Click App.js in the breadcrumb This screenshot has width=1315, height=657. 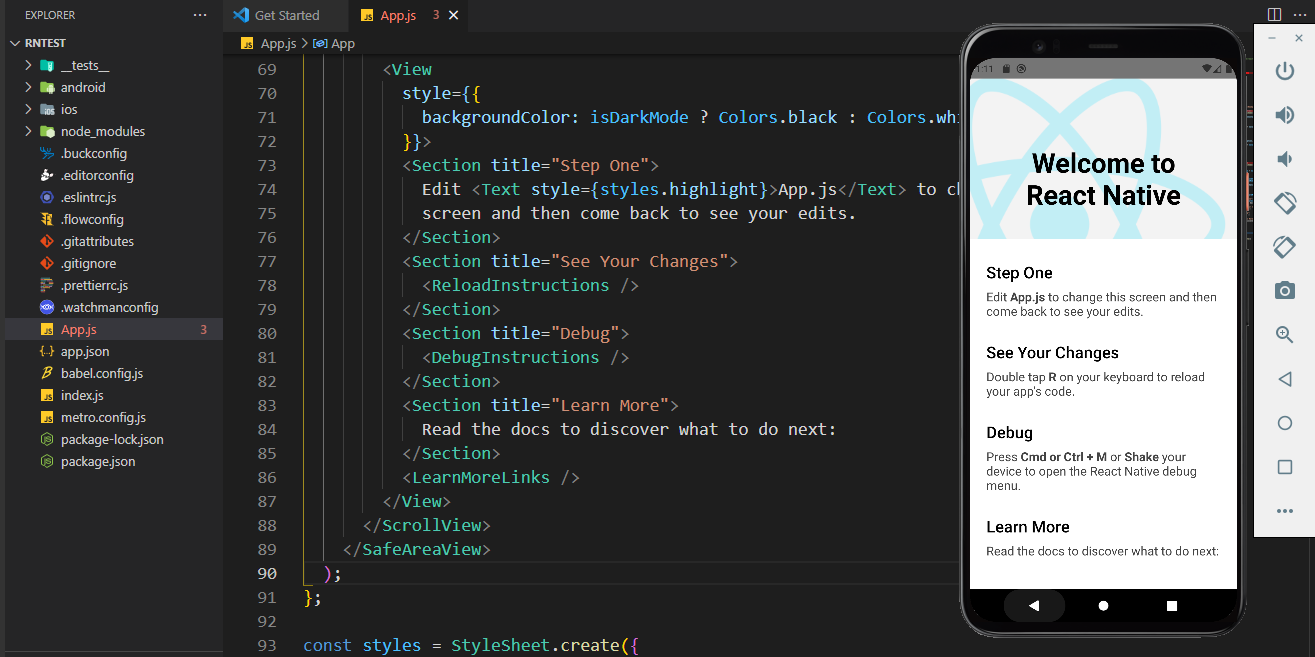pos(278,43)
